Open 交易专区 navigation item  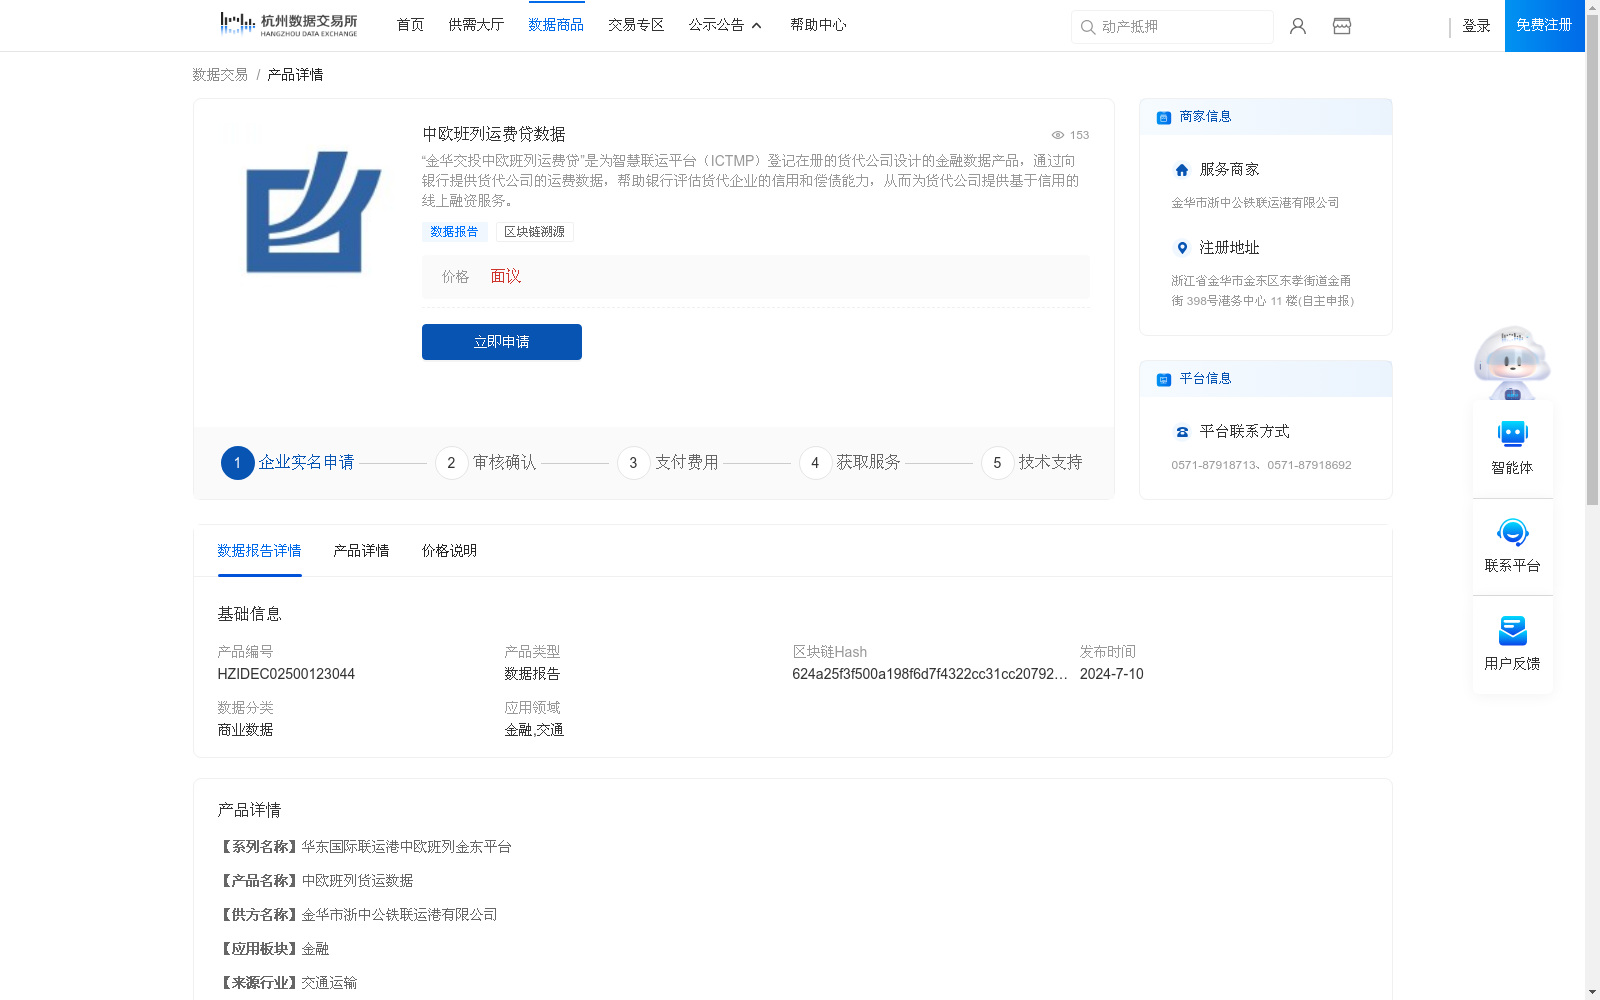(x=636, y=25)
